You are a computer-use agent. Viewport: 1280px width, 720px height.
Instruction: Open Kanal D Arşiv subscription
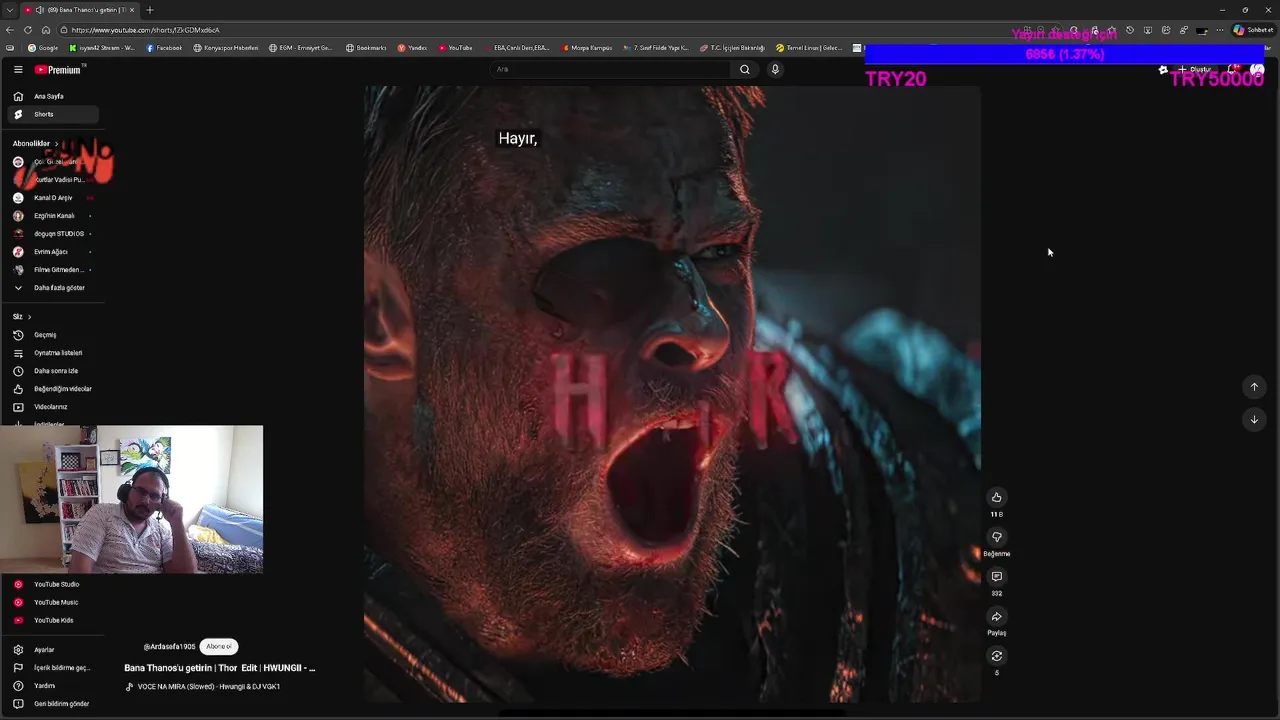coord(52,198)
